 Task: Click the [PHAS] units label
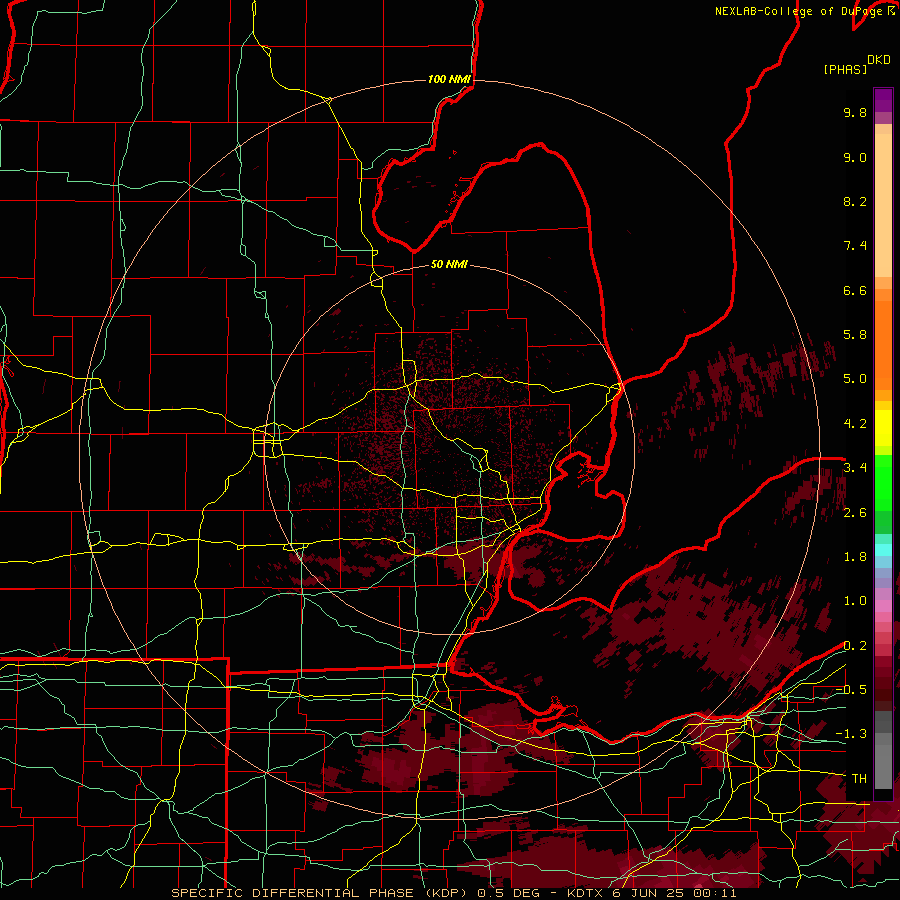[x=845, y=69]
